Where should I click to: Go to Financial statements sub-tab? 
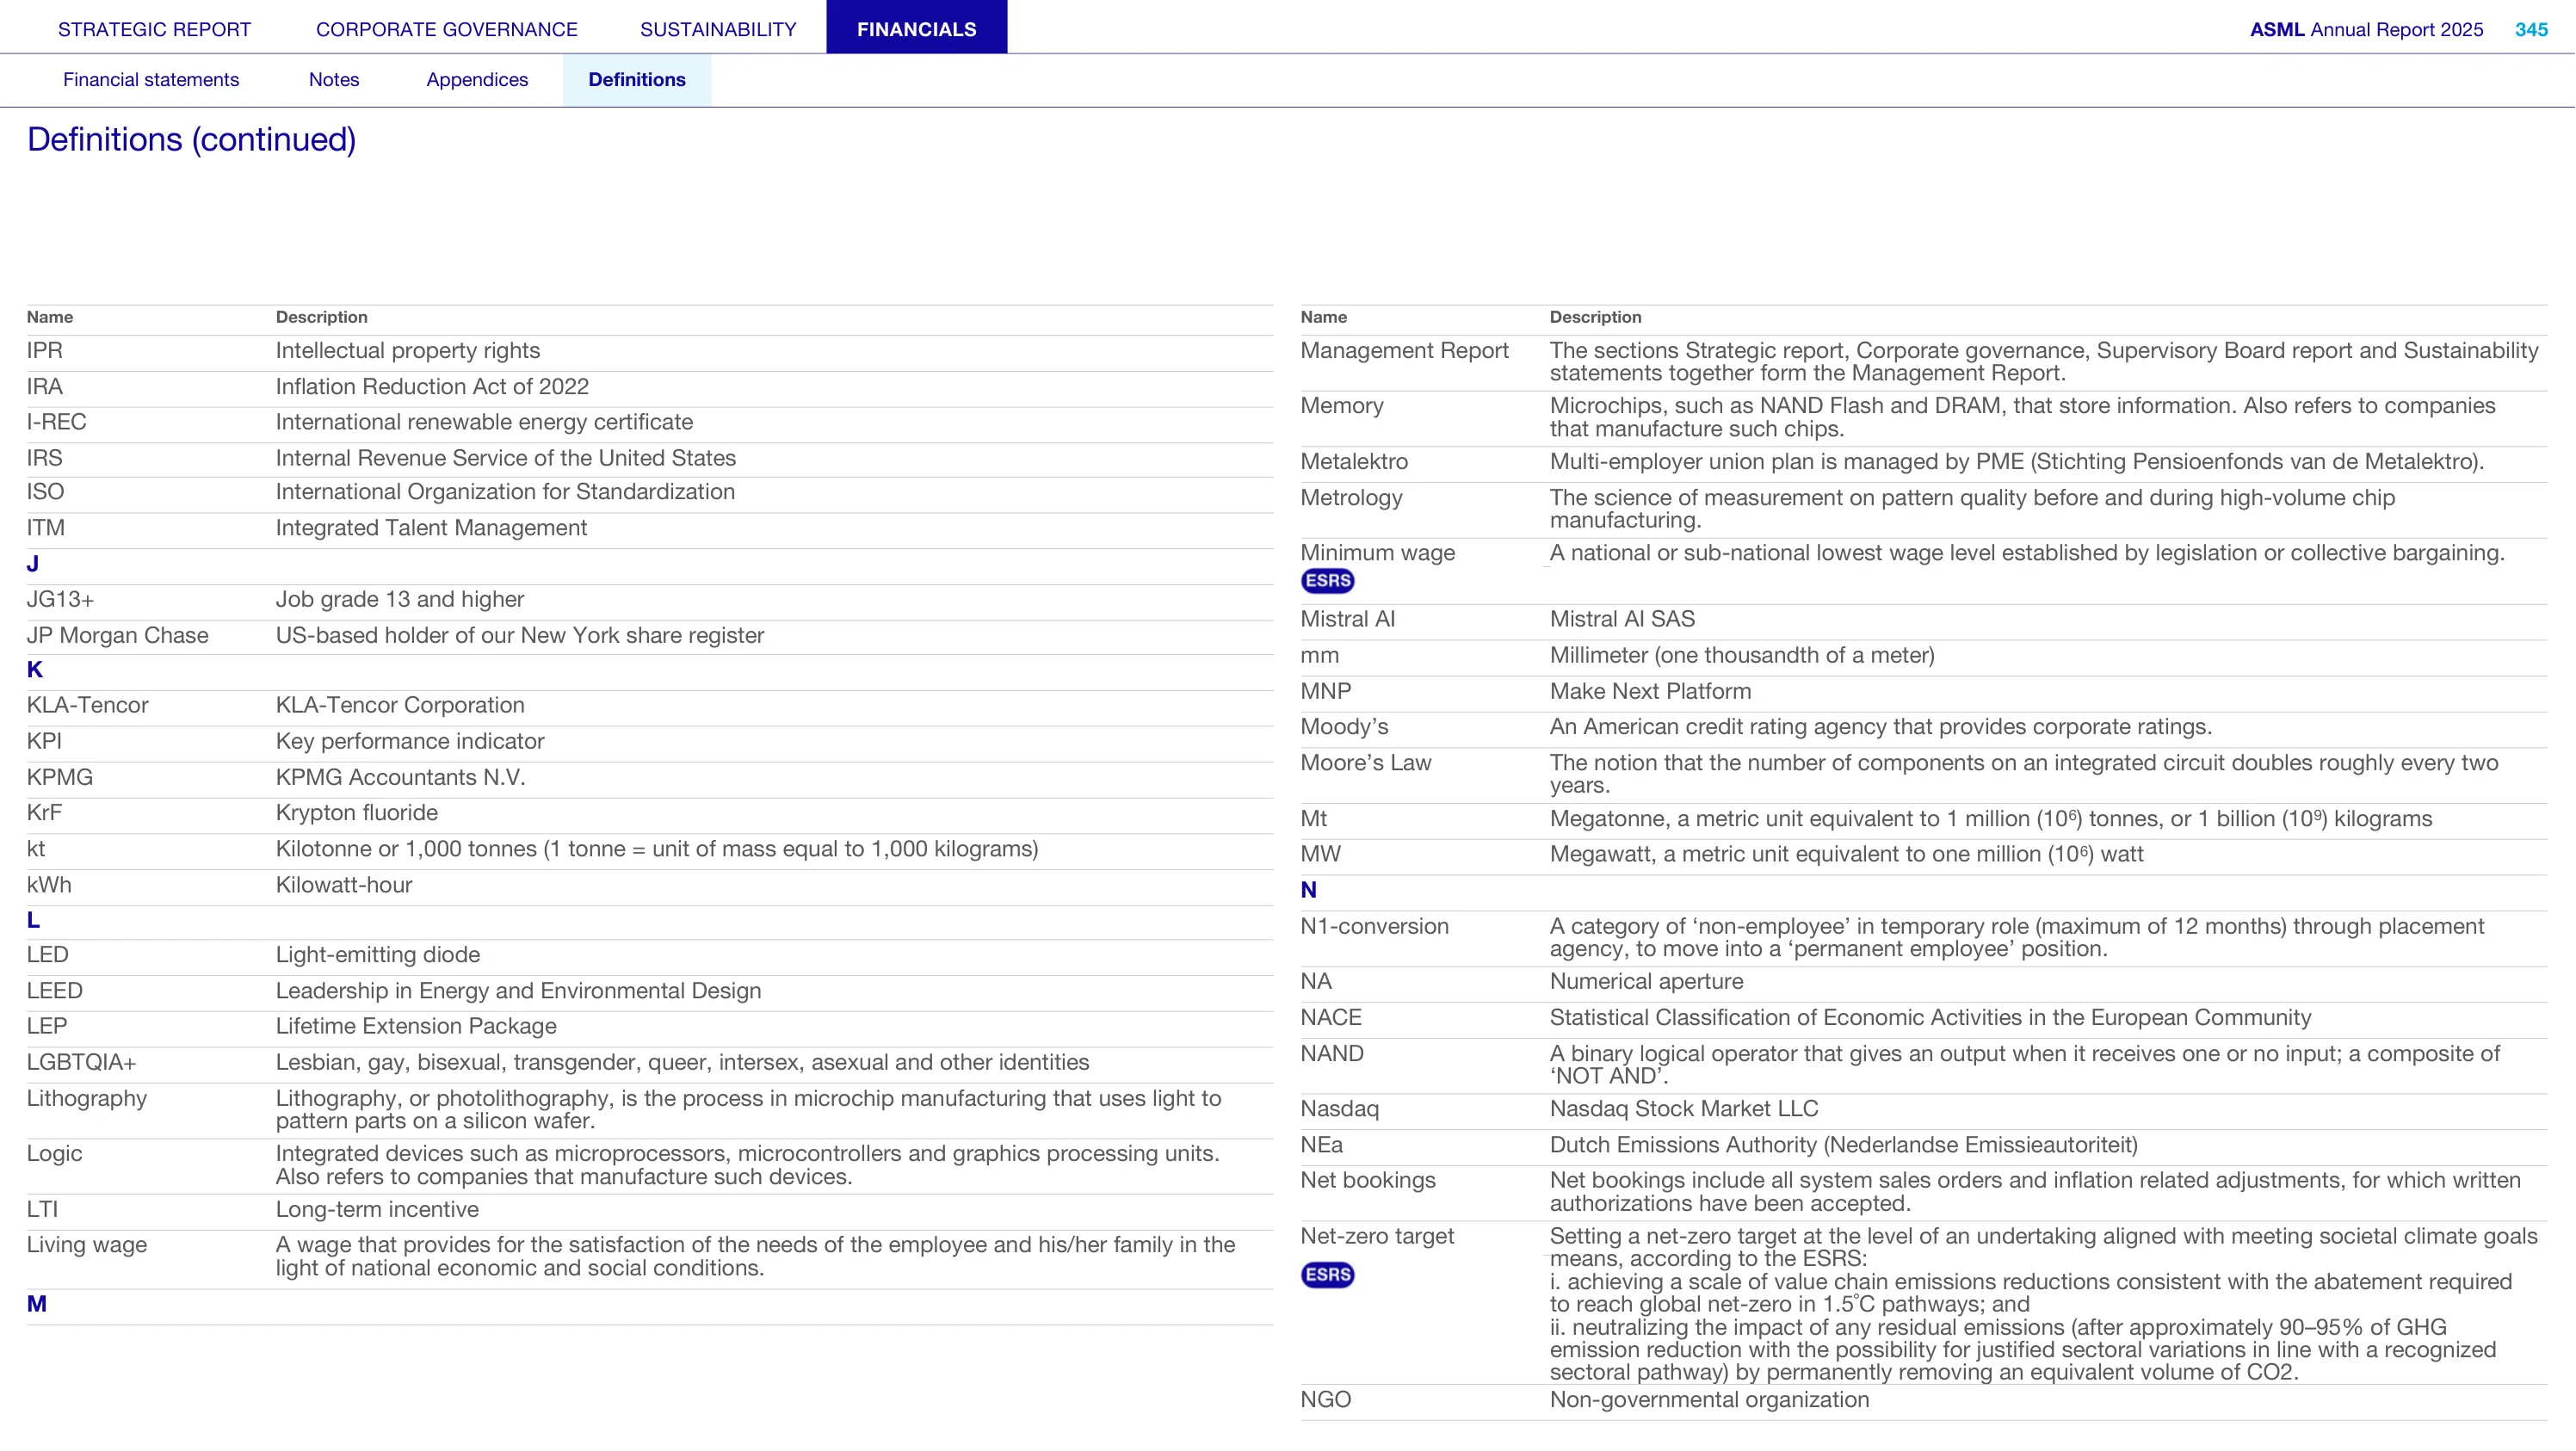(151, 80)
